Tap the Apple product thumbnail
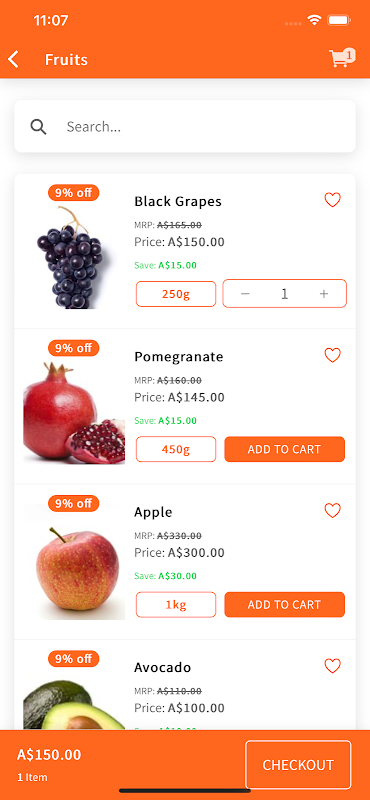Screen dimensions: 370x800 tap(77, 573)
